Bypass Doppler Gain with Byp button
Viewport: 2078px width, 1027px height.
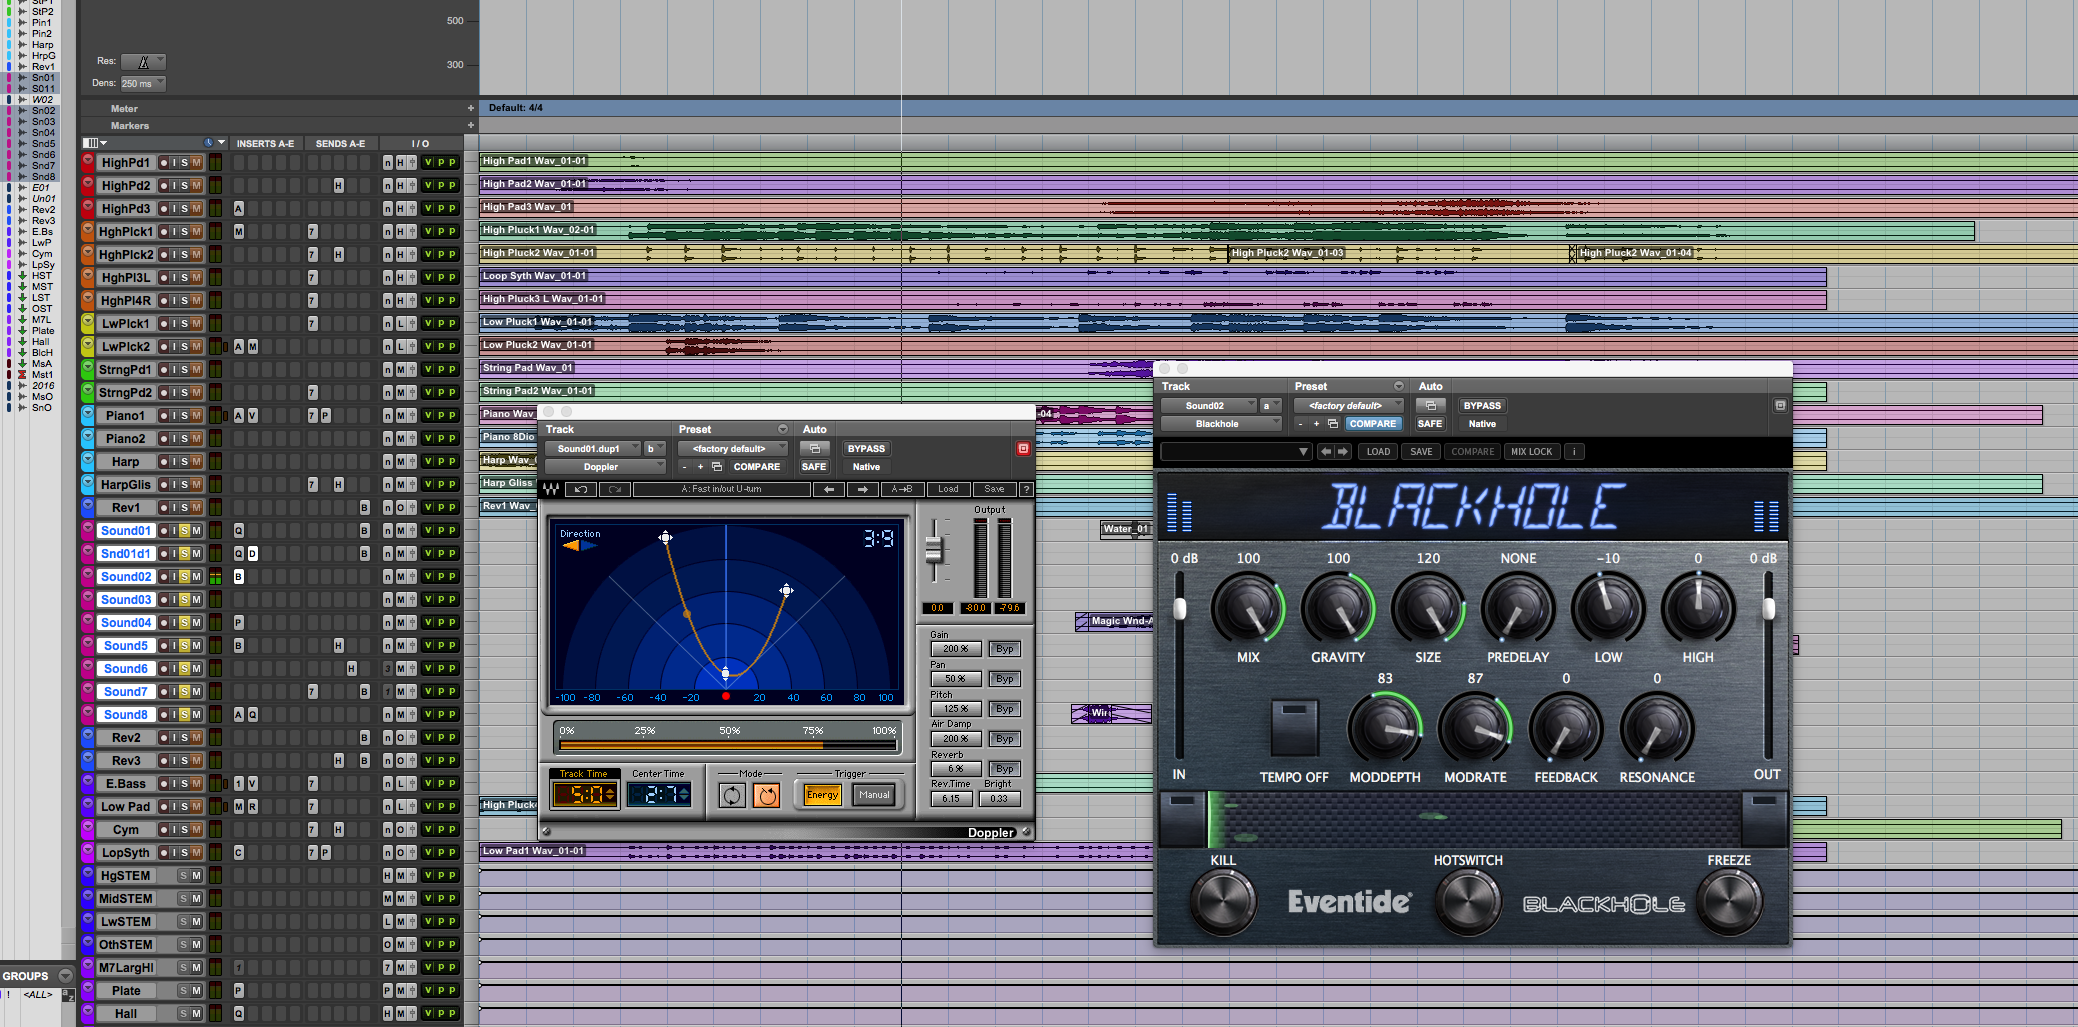[1004, 649]
